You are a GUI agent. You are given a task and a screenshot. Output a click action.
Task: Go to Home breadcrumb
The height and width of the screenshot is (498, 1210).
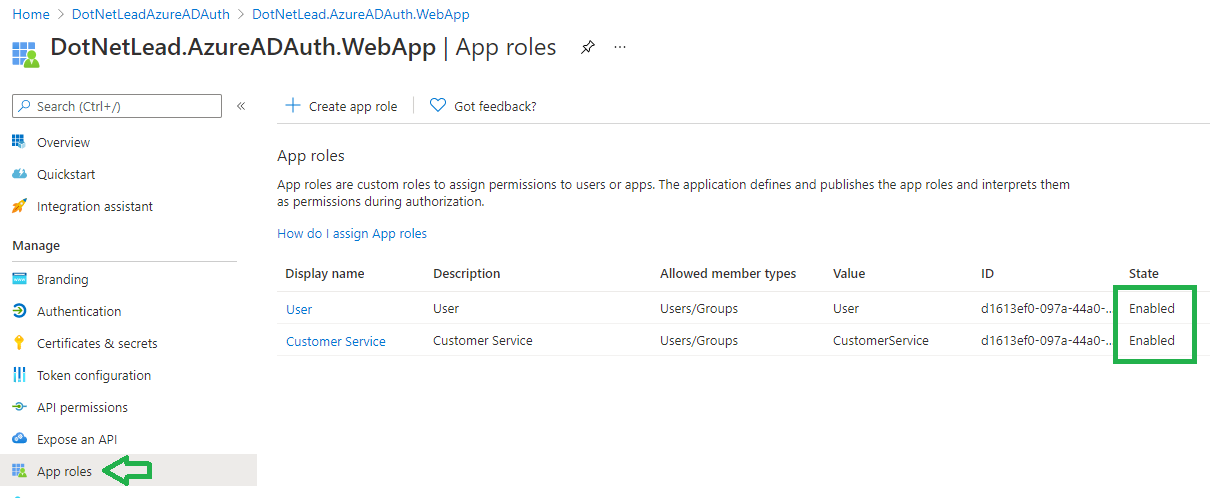point(31,14)
